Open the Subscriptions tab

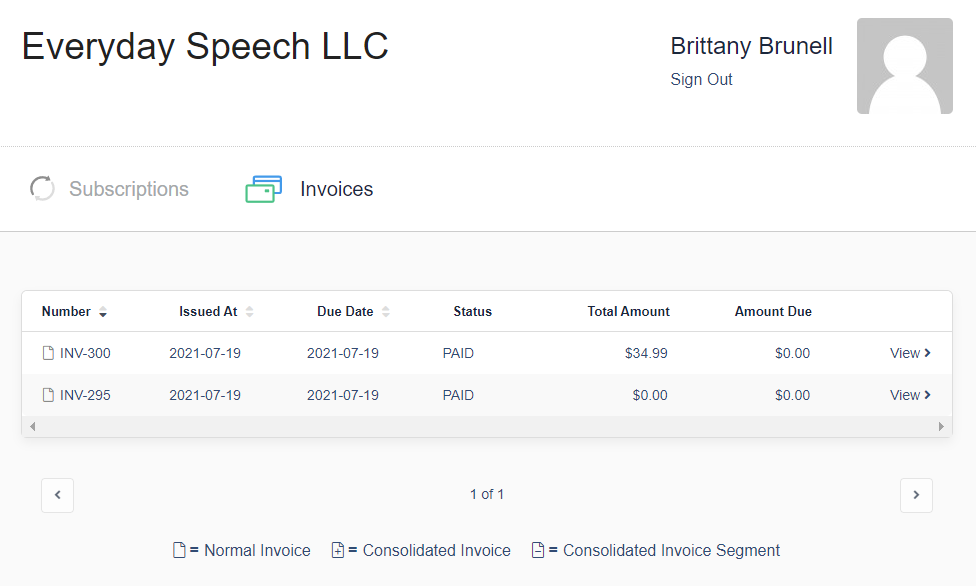110,189
